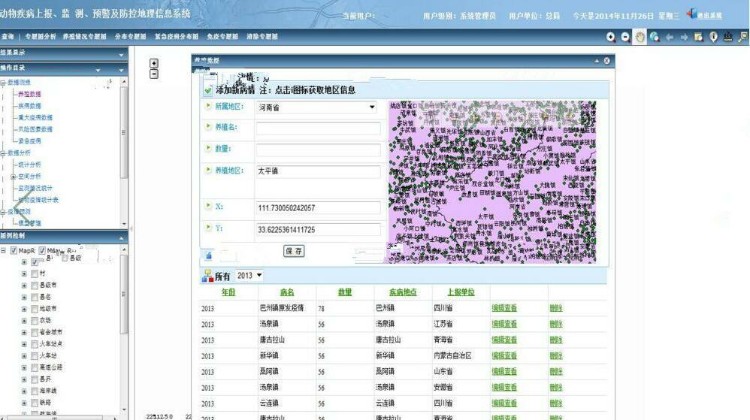Click the layer query tool icon
Viewport: 750px width, 420px height.
point(698,37)
